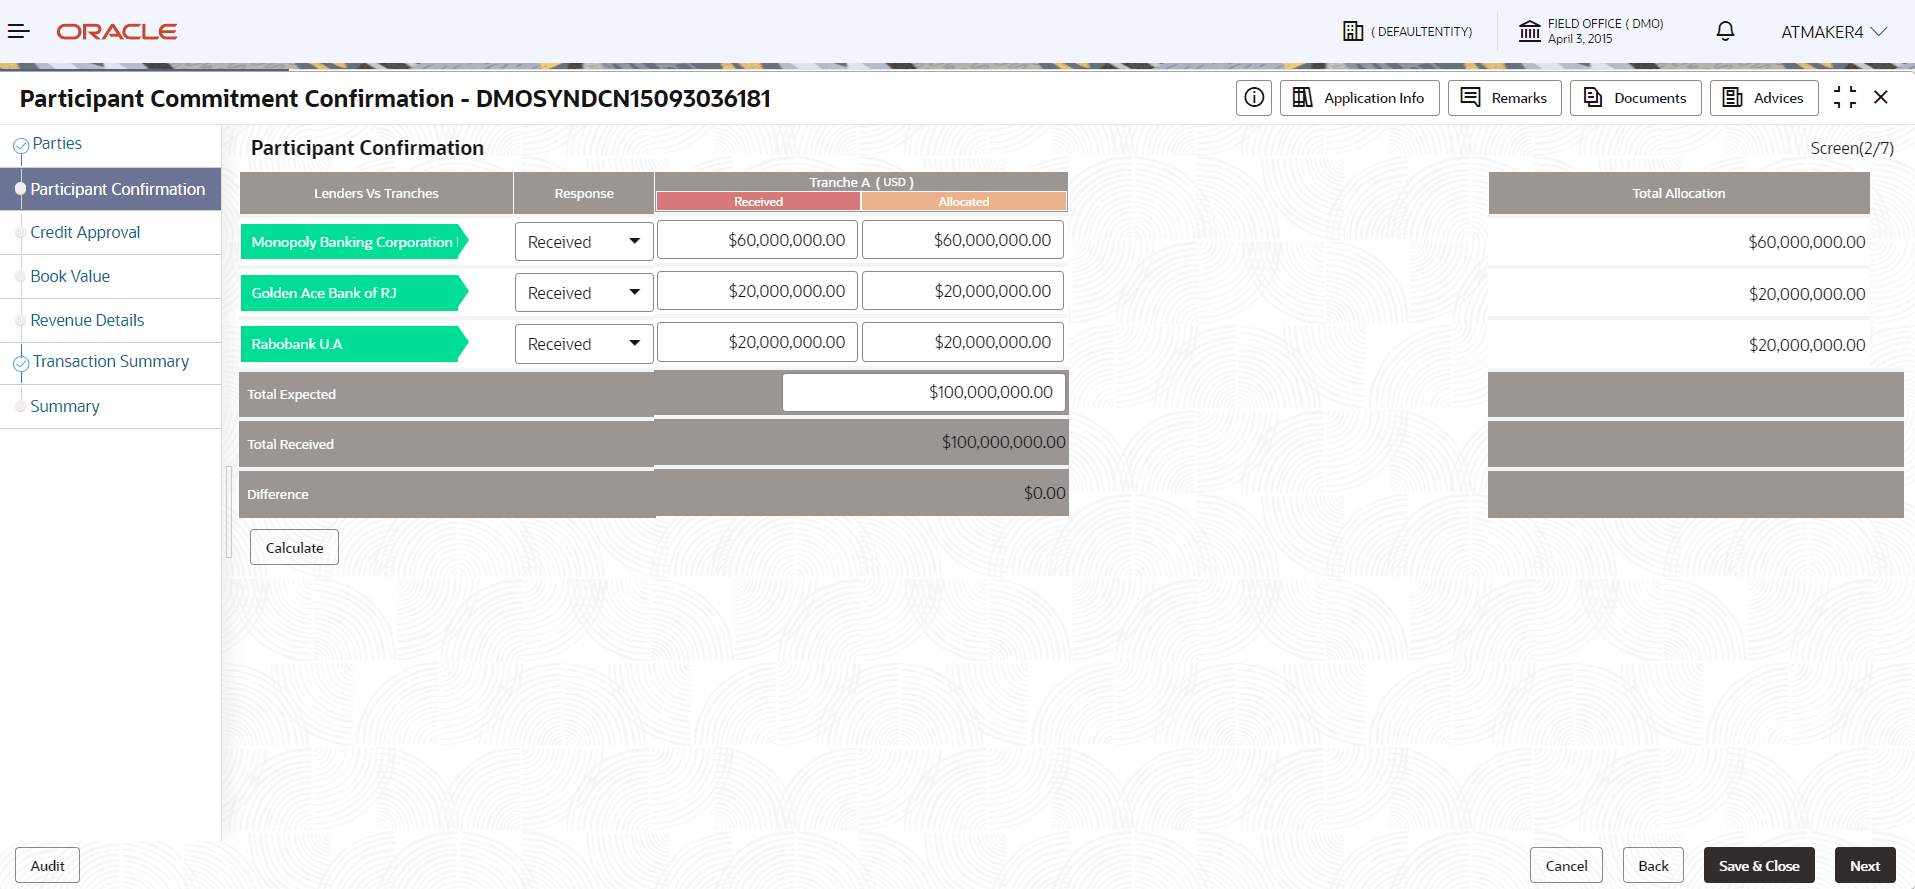The height and width of the screenshot is (889, 1915).
Task: Open the Audit panel
Action: point(47,866)
